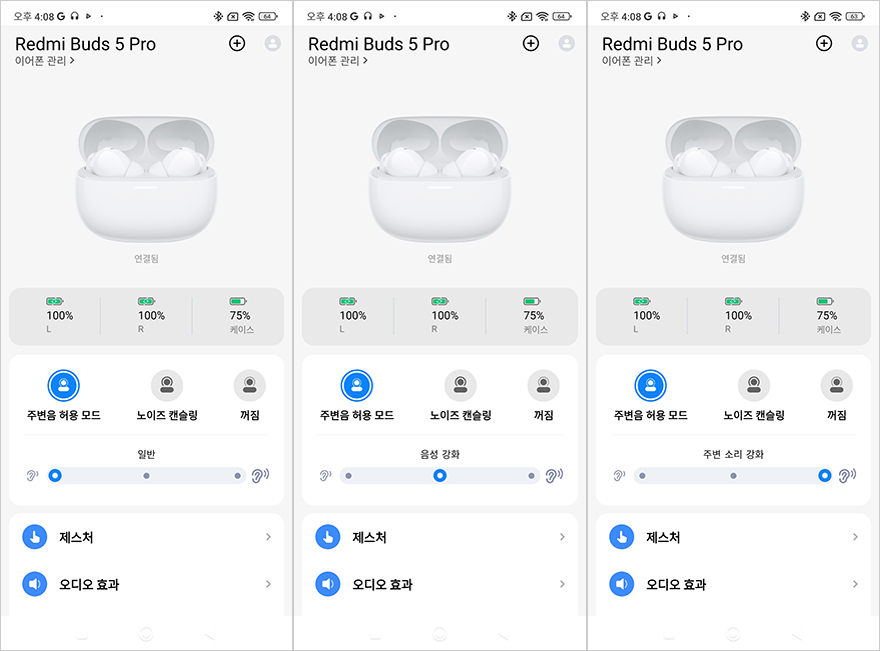Viewport: 880px width, 651px height.
Task: Open 제스처 row chevron on the 주변 소리 강화 screen
Action: point(855,537)
